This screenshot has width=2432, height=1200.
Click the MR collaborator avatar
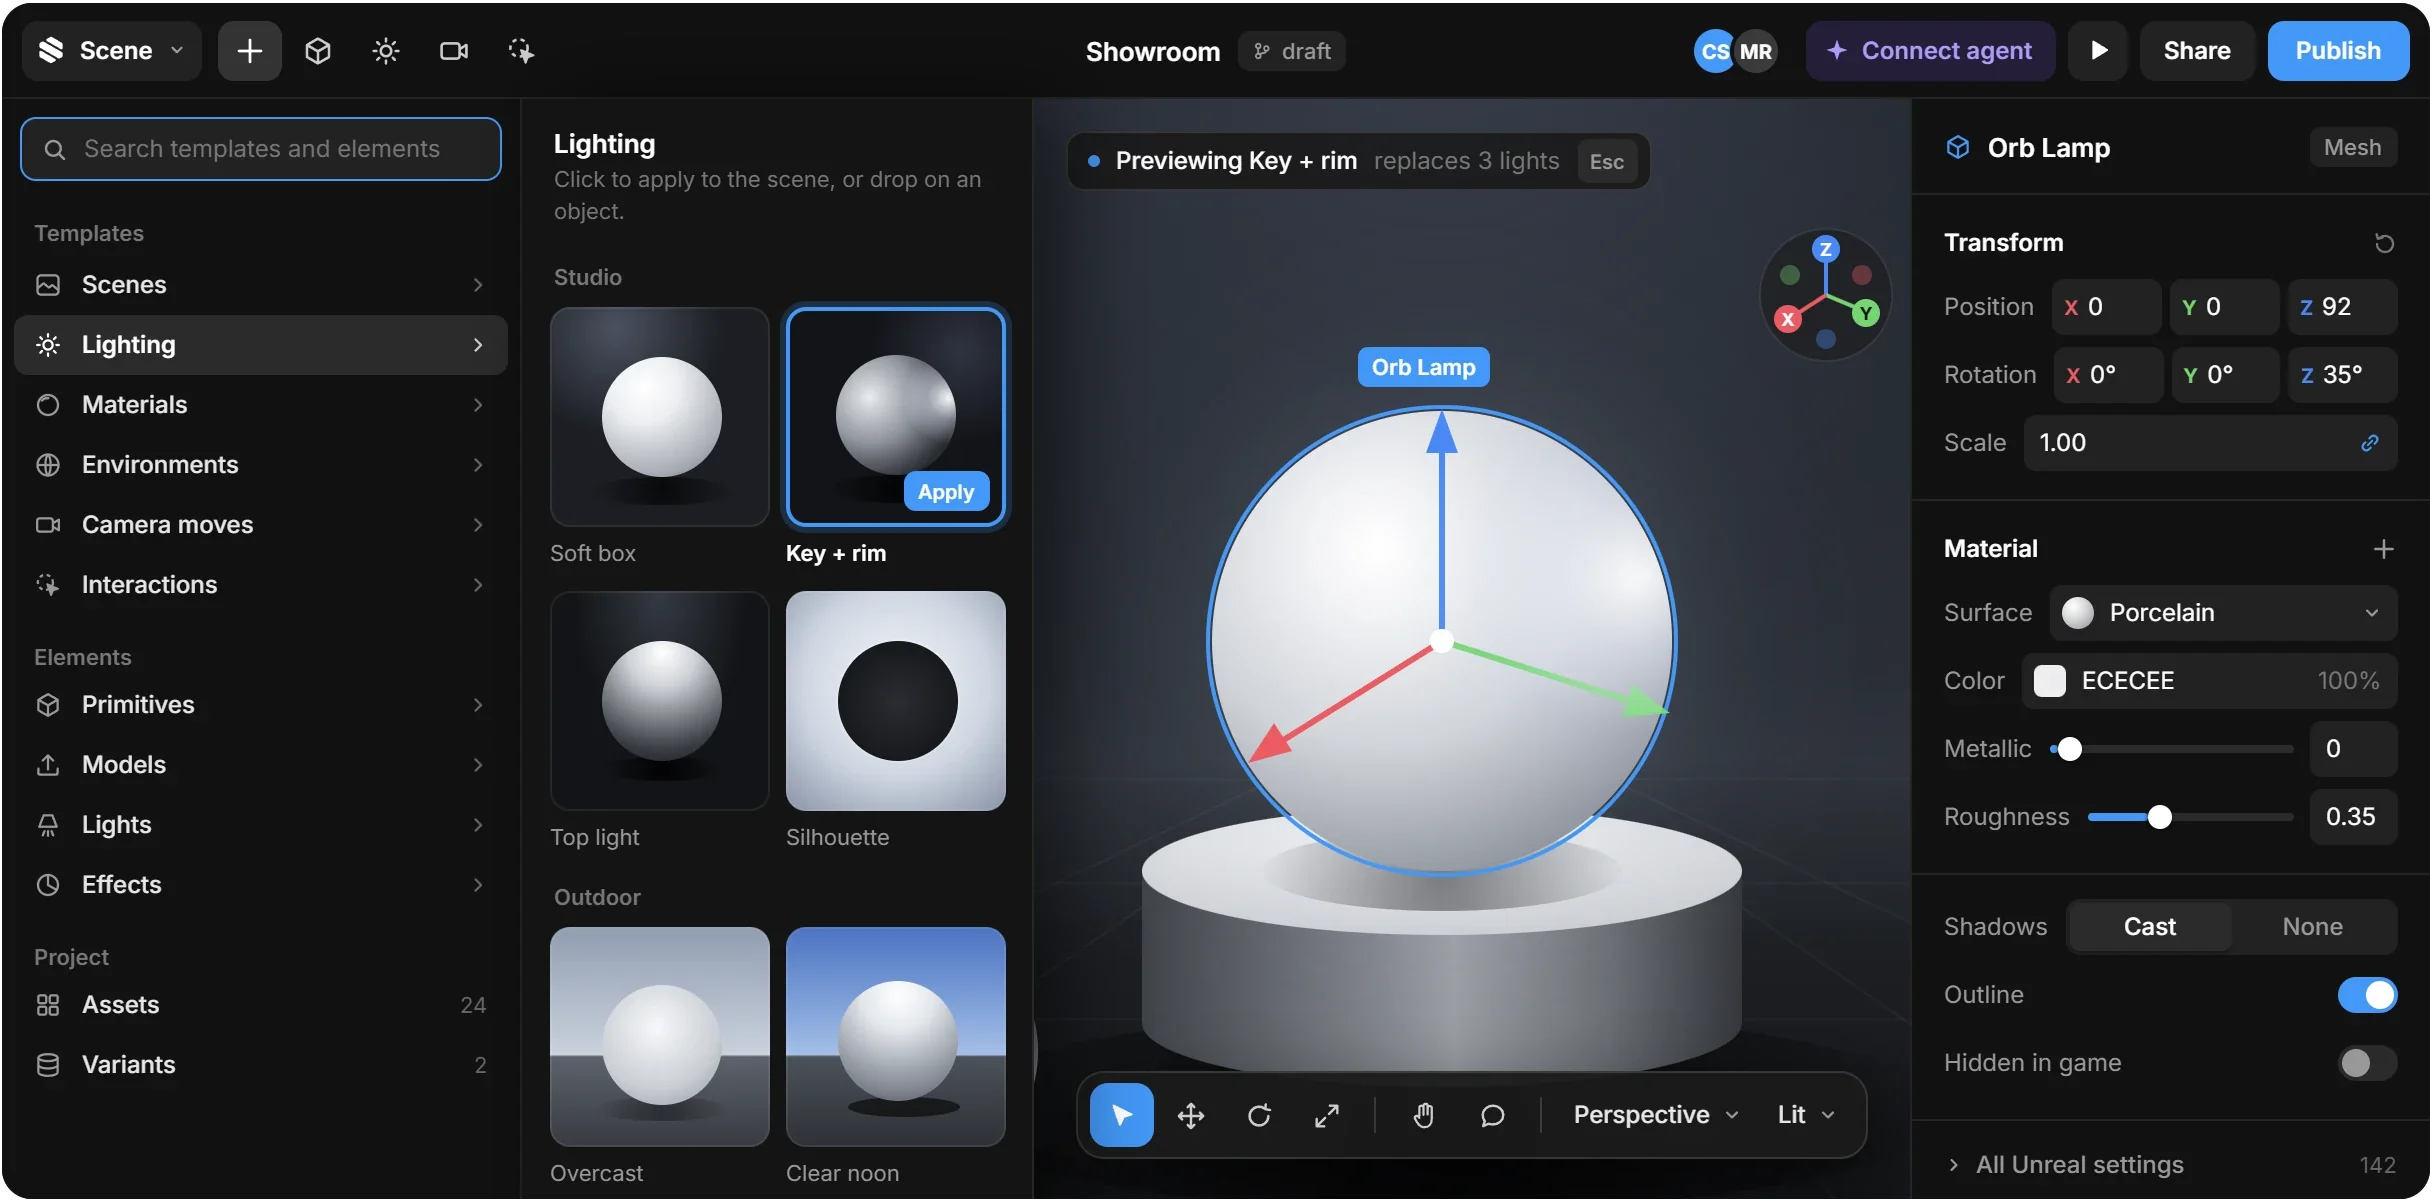[1756, 51]
